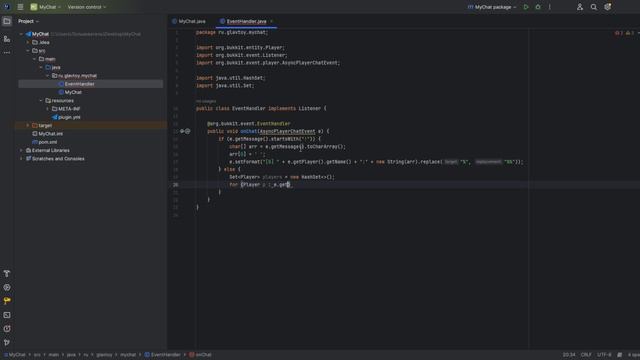Click the usages hint above class declaration
640x360 pixels.
(206, 101)
